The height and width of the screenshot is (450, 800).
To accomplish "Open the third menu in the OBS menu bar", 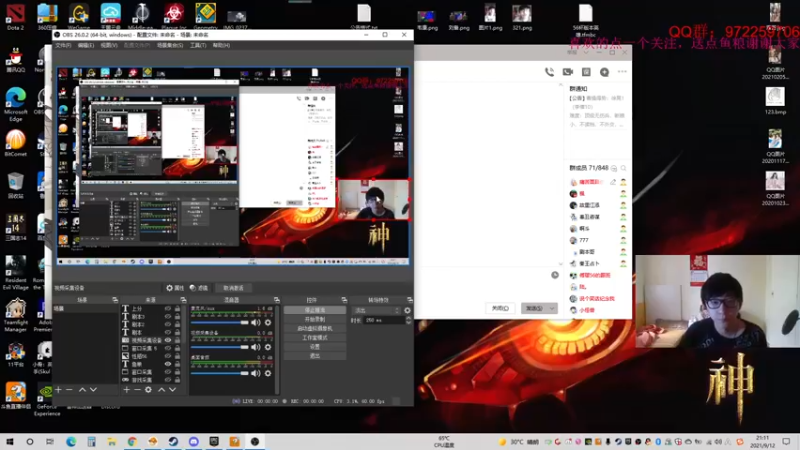I will tap(109, 45).
